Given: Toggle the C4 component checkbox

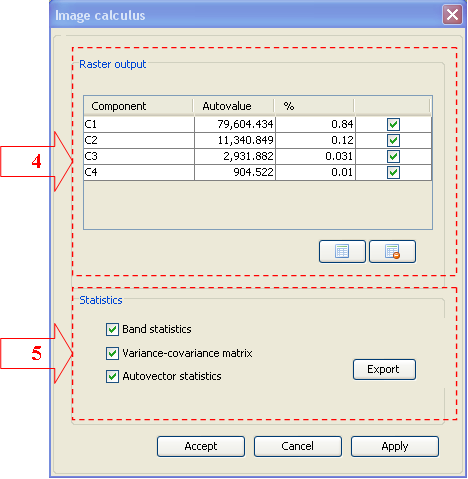Looking at the screenshot, I should [x=393, y=172].
